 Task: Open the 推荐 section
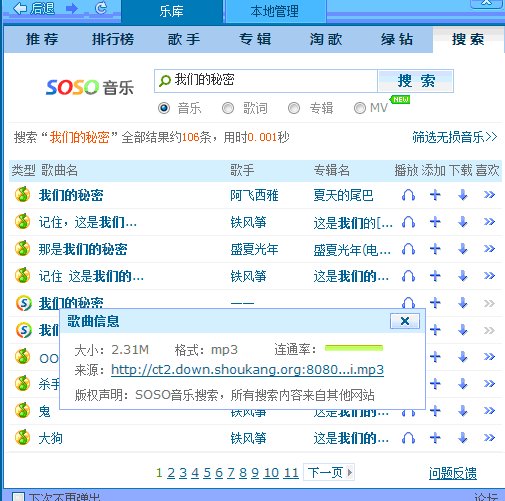pos(42,39)
